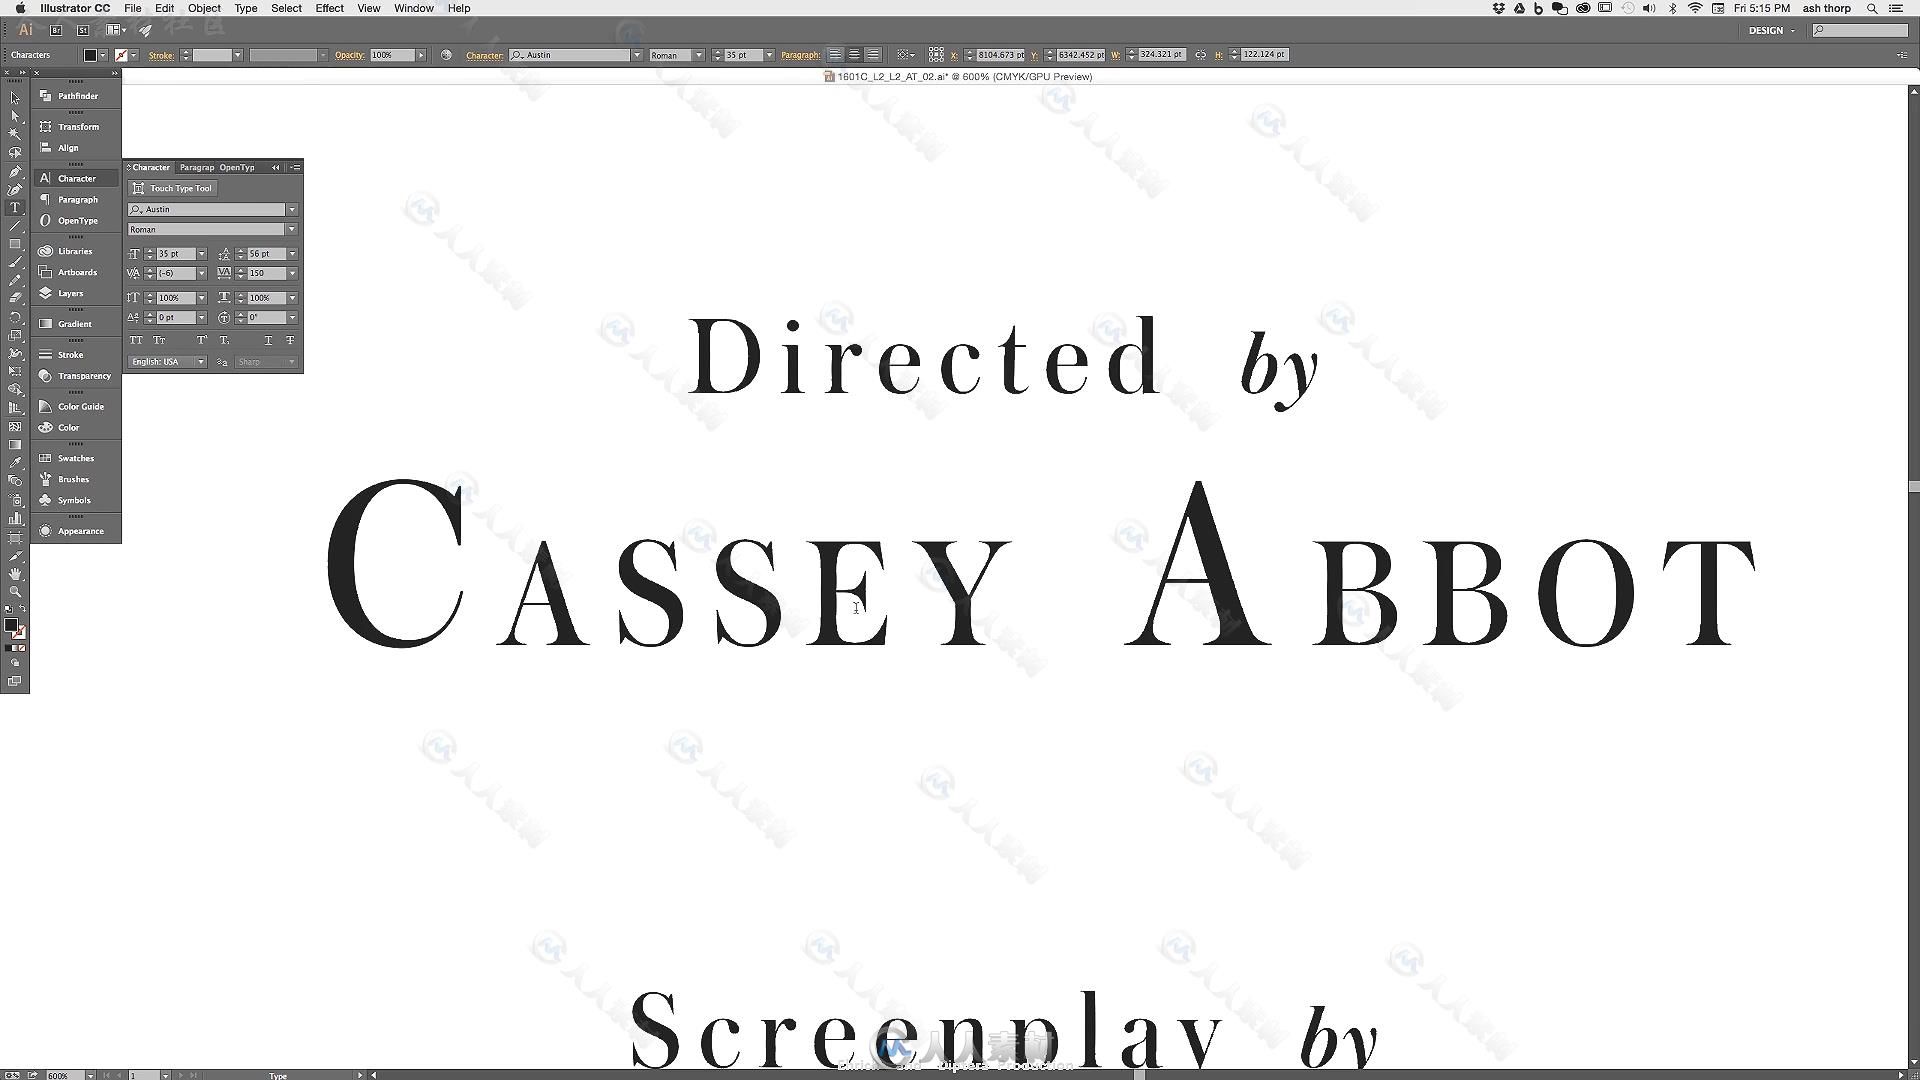
Task: Open the Libraries panel
Action: [x=76, y=251]
